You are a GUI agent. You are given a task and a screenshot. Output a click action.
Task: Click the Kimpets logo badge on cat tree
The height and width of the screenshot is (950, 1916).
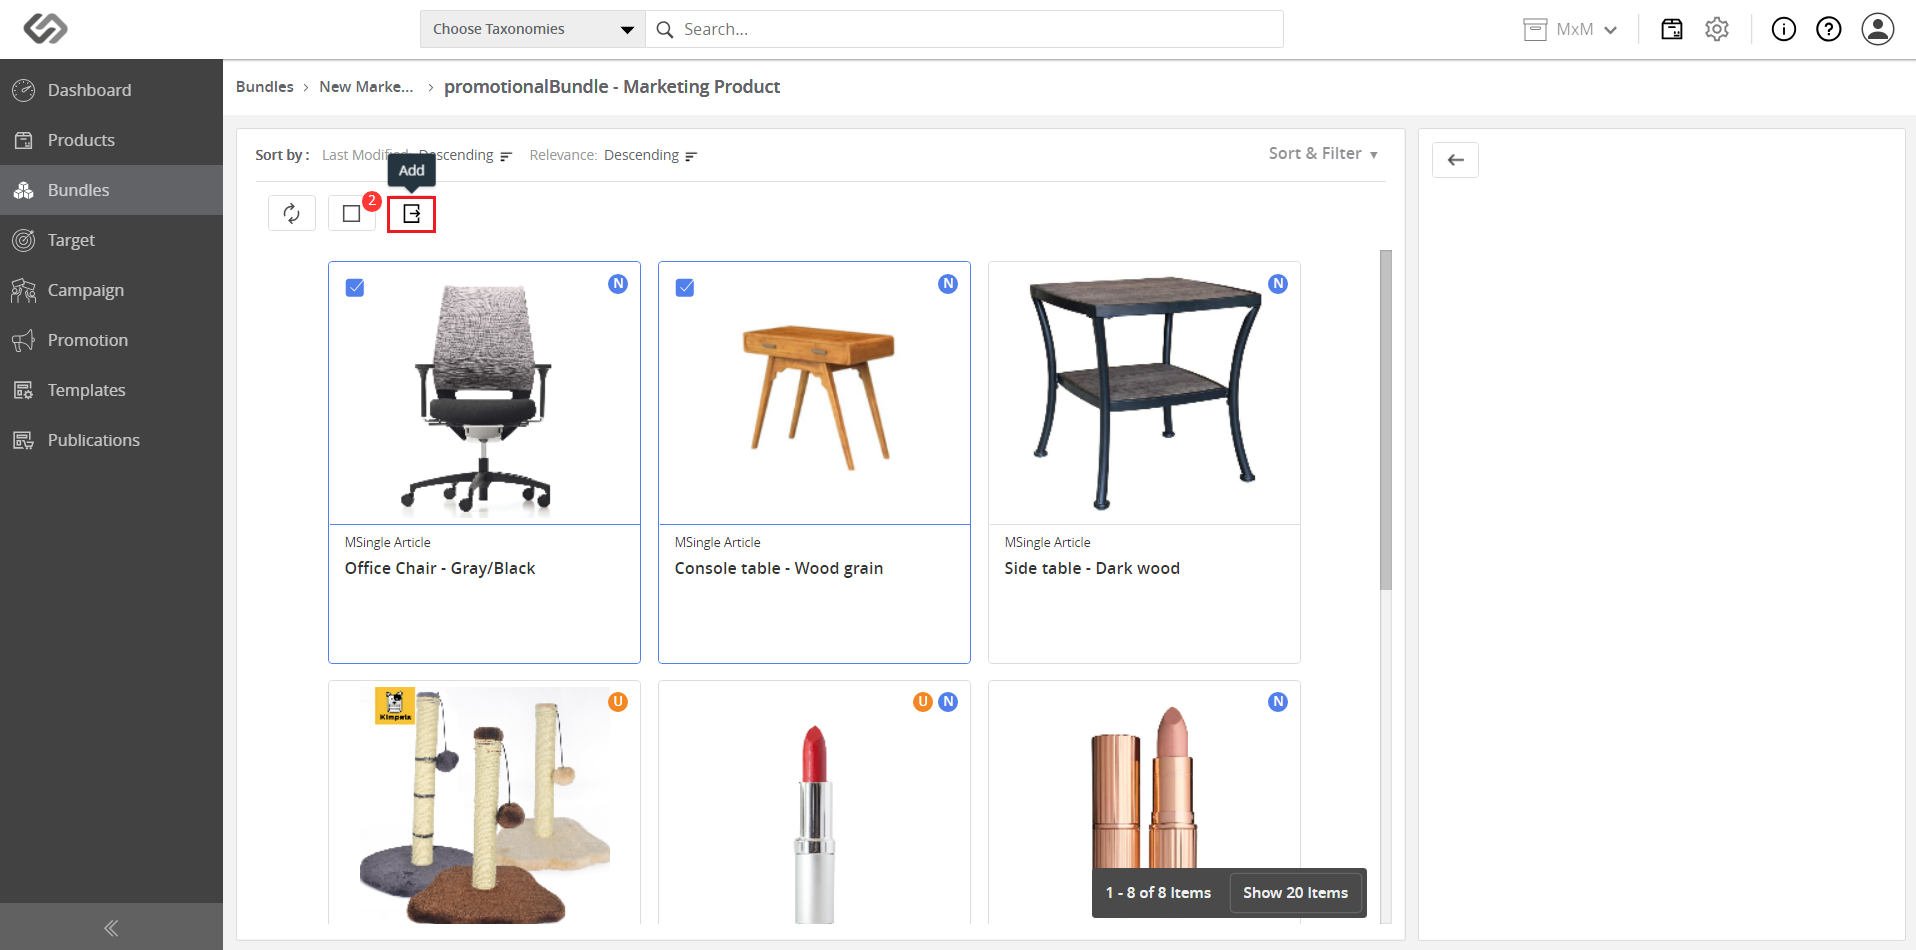coord(394,705)
